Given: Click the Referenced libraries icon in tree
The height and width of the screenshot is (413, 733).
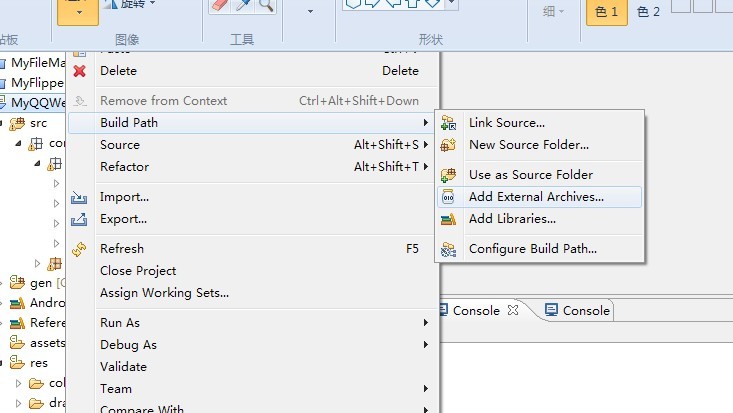Looking at the screenshot, I should coord(17,323).
